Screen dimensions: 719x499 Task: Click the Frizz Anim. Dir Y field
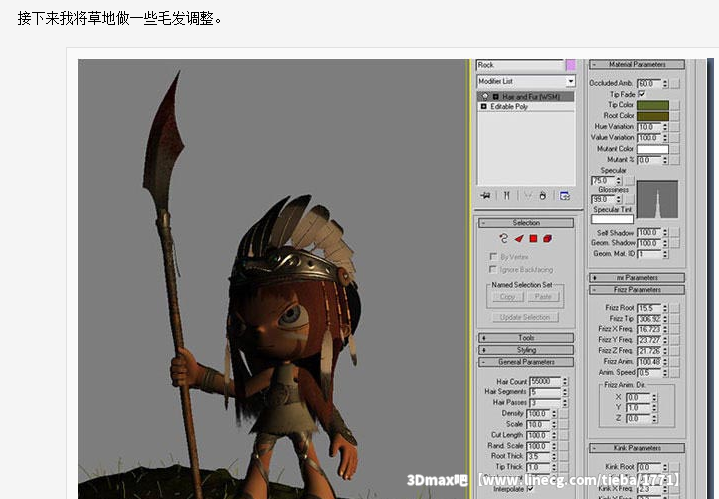[x=638, y=408]
